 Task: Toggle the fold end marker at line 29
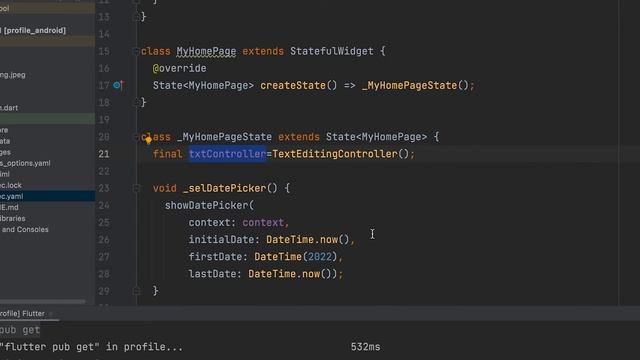pos(136,291)
